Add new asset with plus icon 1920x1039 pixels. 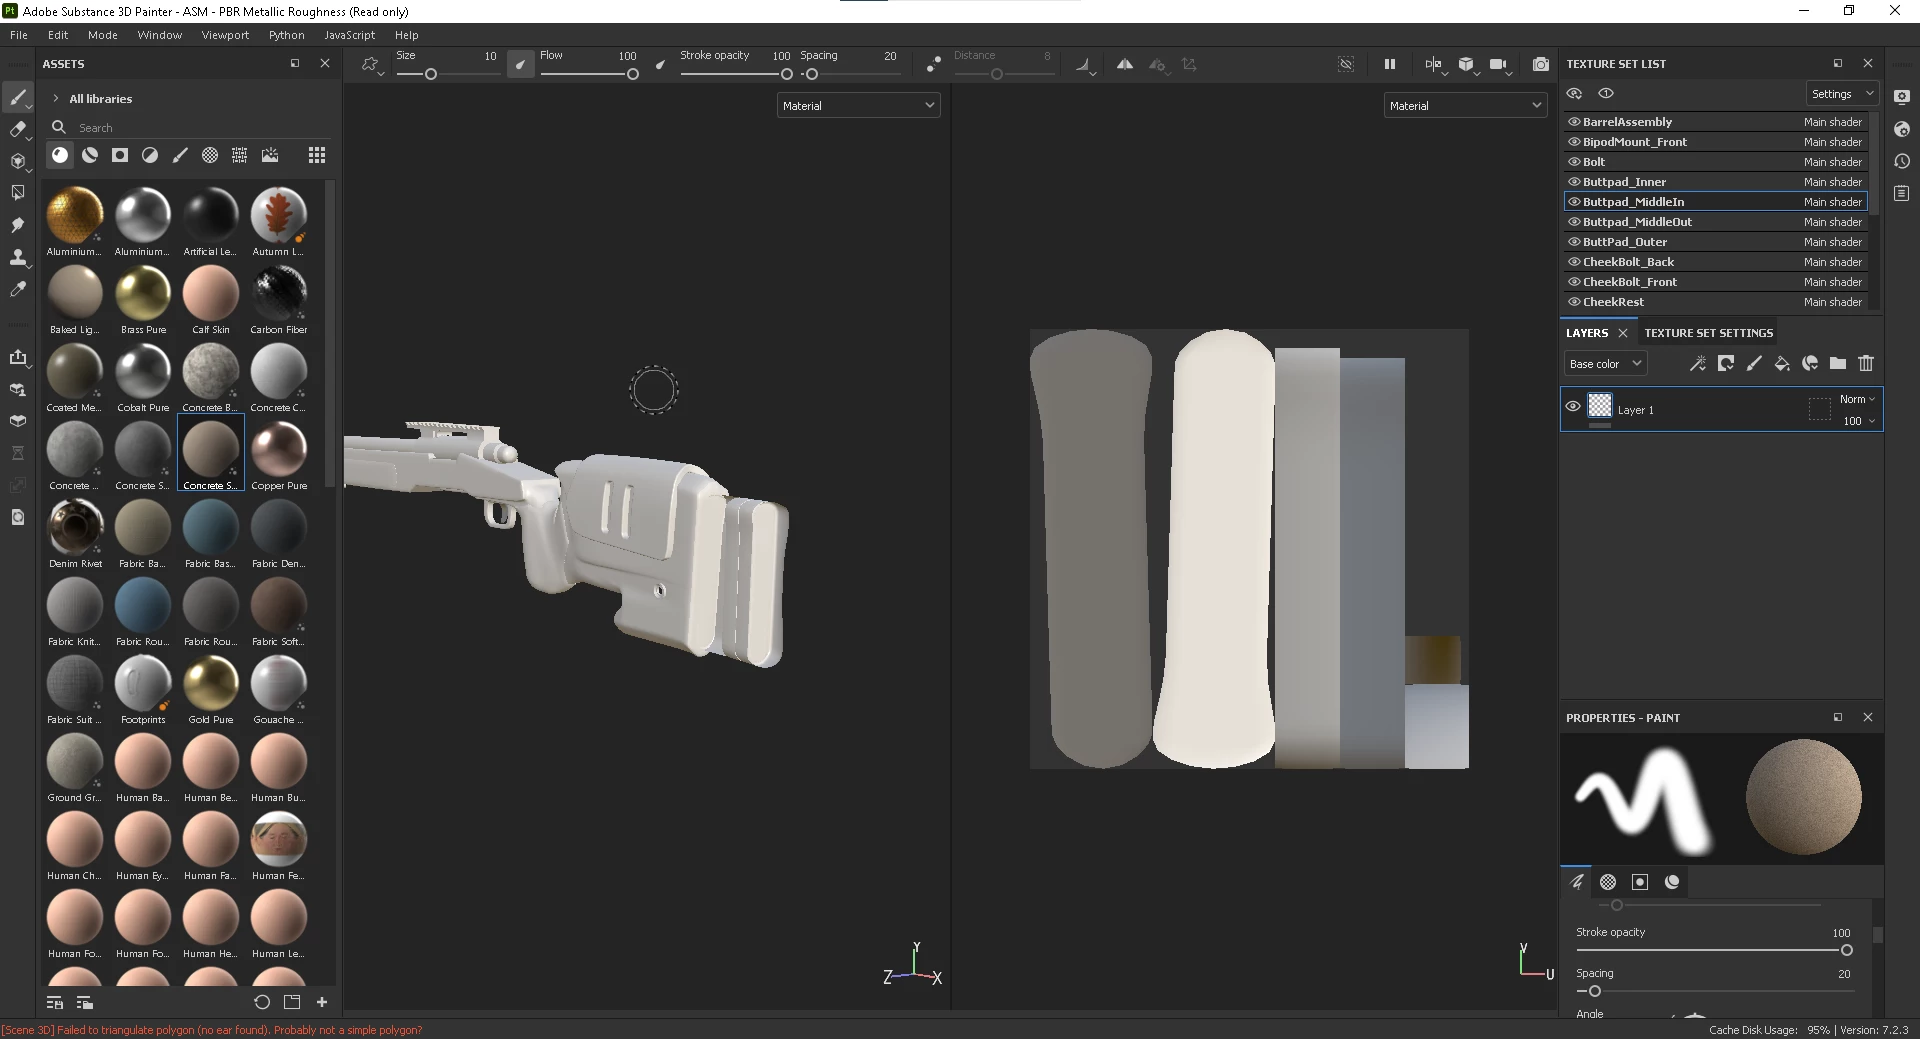tap(322, 1002)
